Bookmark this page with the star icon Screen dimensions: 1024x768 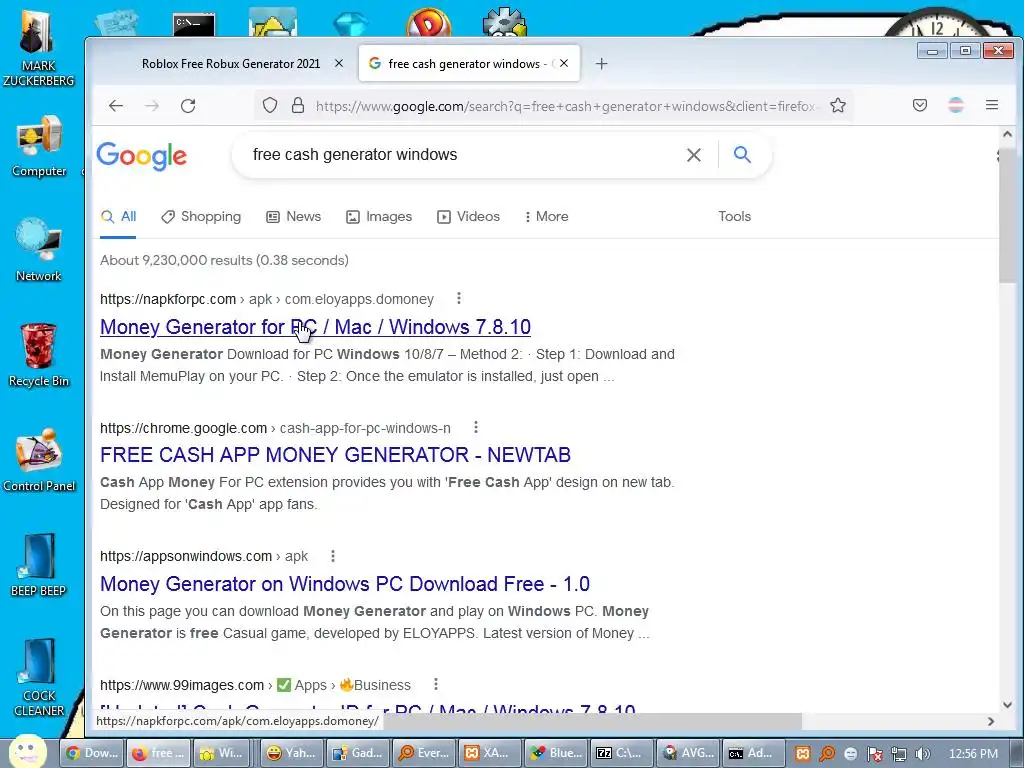tap(838, 105)
